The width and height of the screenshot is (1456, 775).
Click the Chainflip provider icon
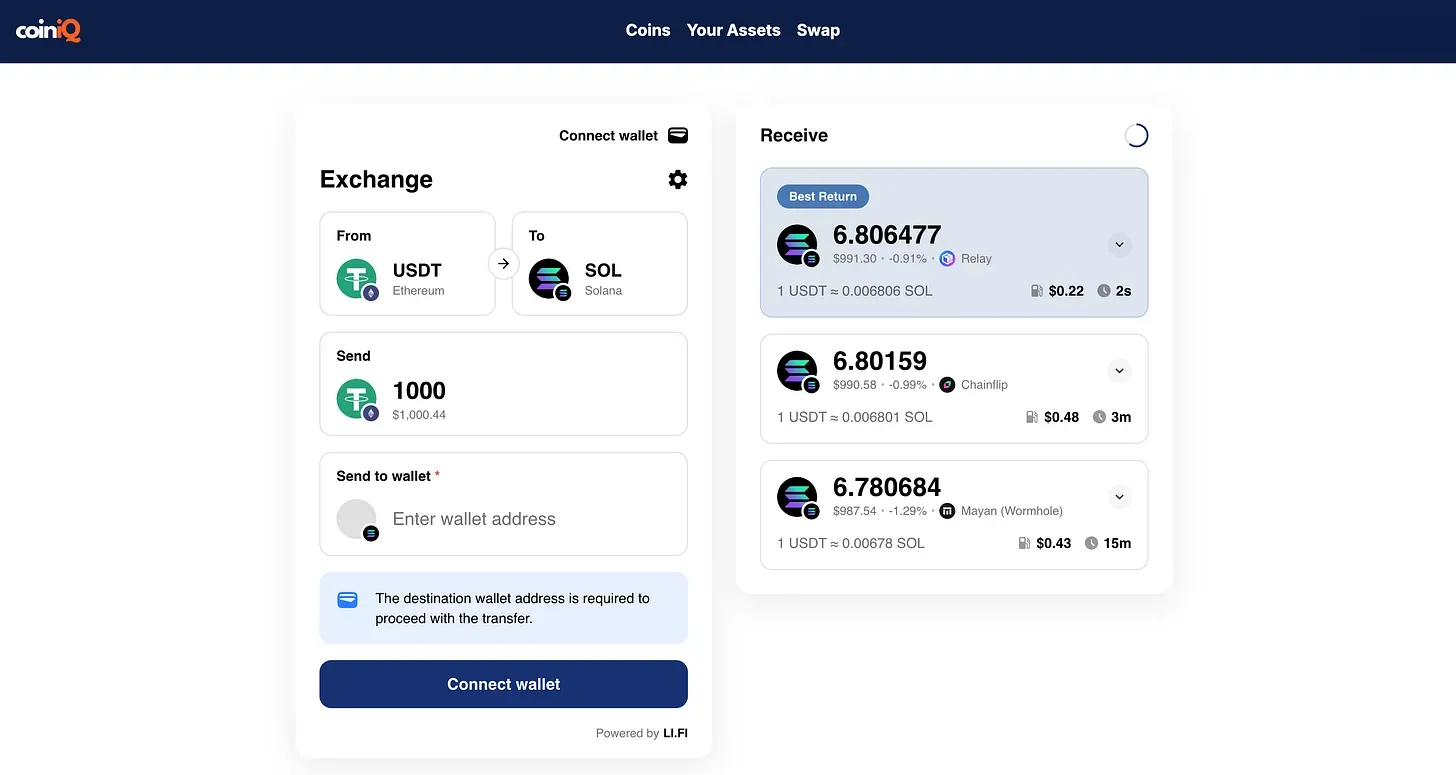click(947, 385)
